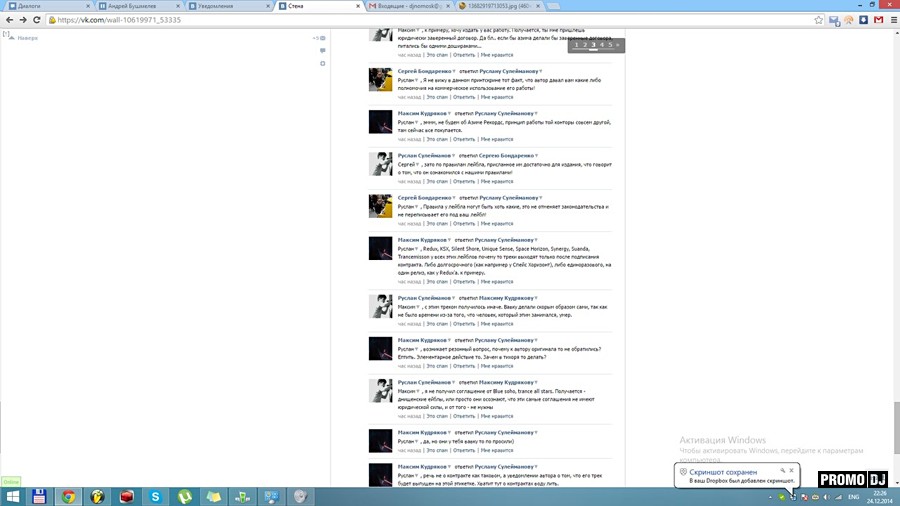
Task: Switch to the Диалоги browser tab
Action: pos(40,6)
